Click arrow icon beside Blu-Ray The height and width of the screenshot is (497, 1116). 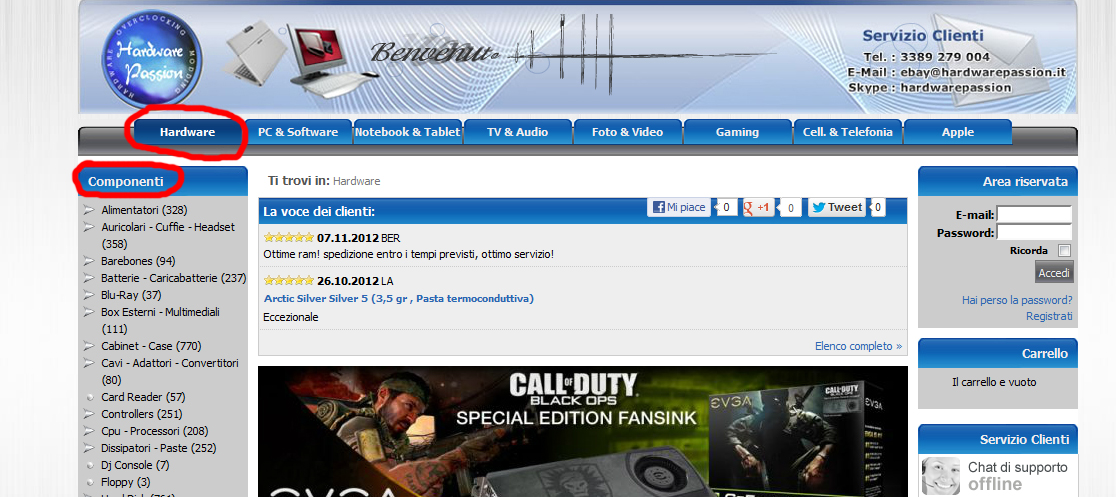click(x=89, y=295)
